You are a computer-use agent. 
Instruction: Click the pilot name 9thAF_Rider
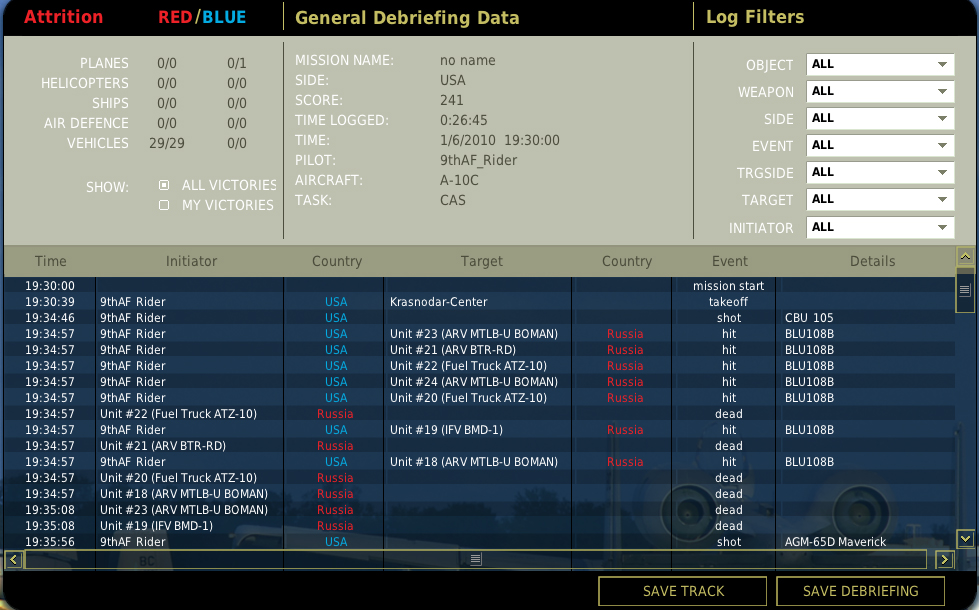[478, 160]
